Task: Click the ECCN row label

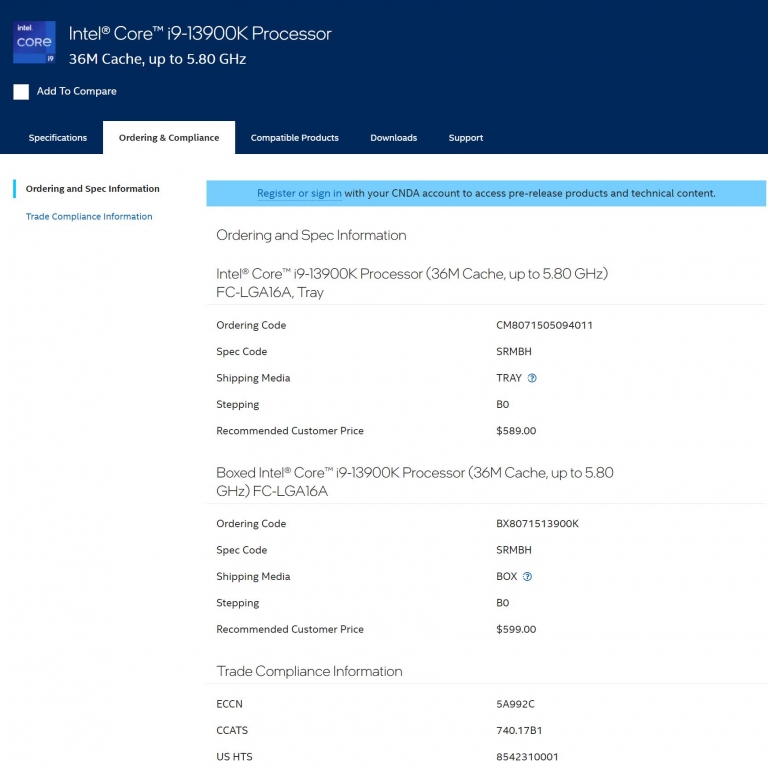Action: click(229, 704)
